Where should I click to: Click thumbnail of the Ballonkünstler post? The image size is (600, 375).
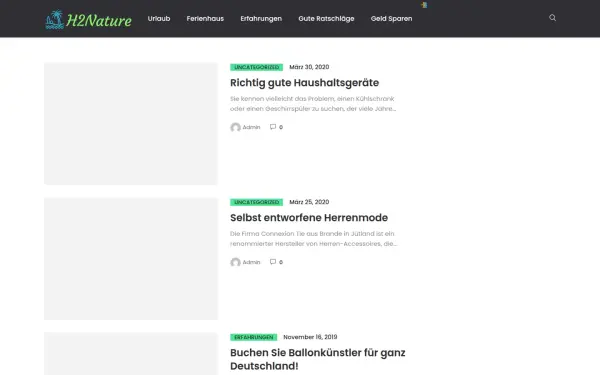131,354
